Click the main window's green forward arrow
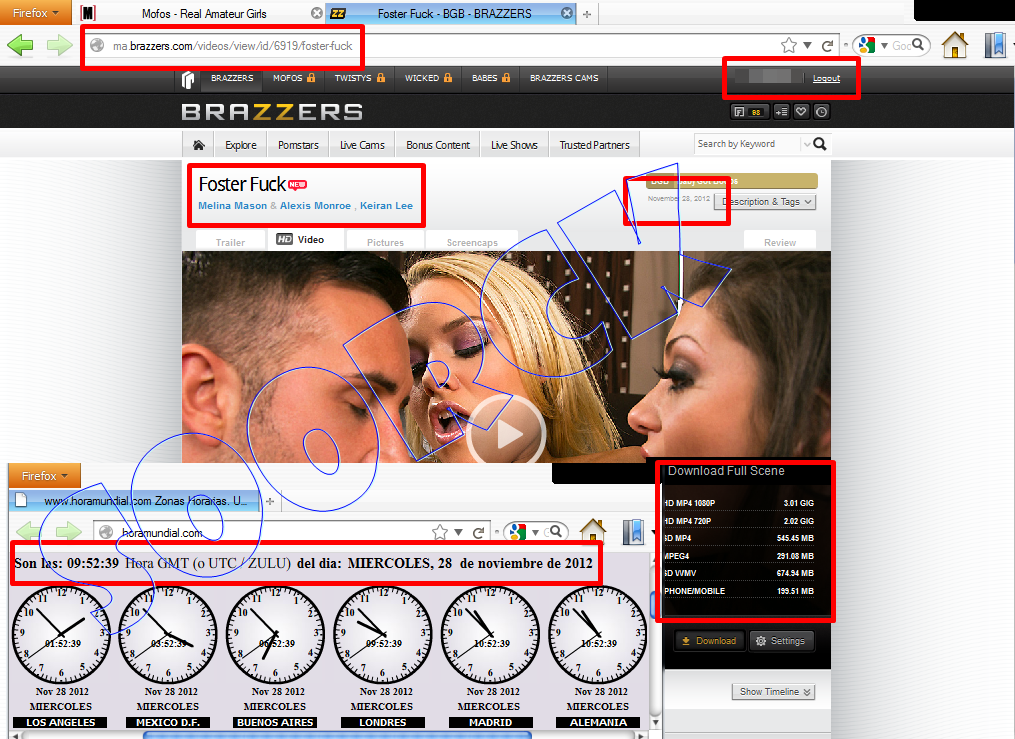This screenshot has height=739, width=1015. click(60, 45)
